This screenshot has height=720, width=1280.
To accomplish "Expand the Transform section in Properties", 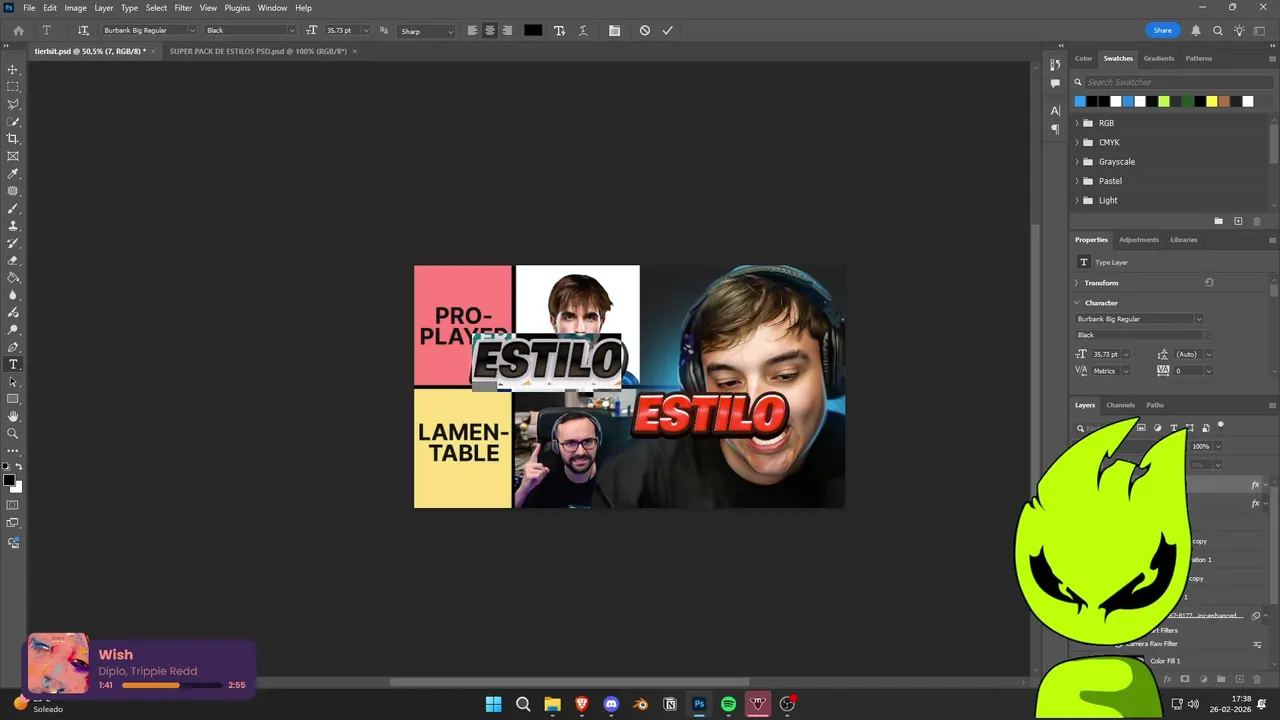I will [1077, 283].
